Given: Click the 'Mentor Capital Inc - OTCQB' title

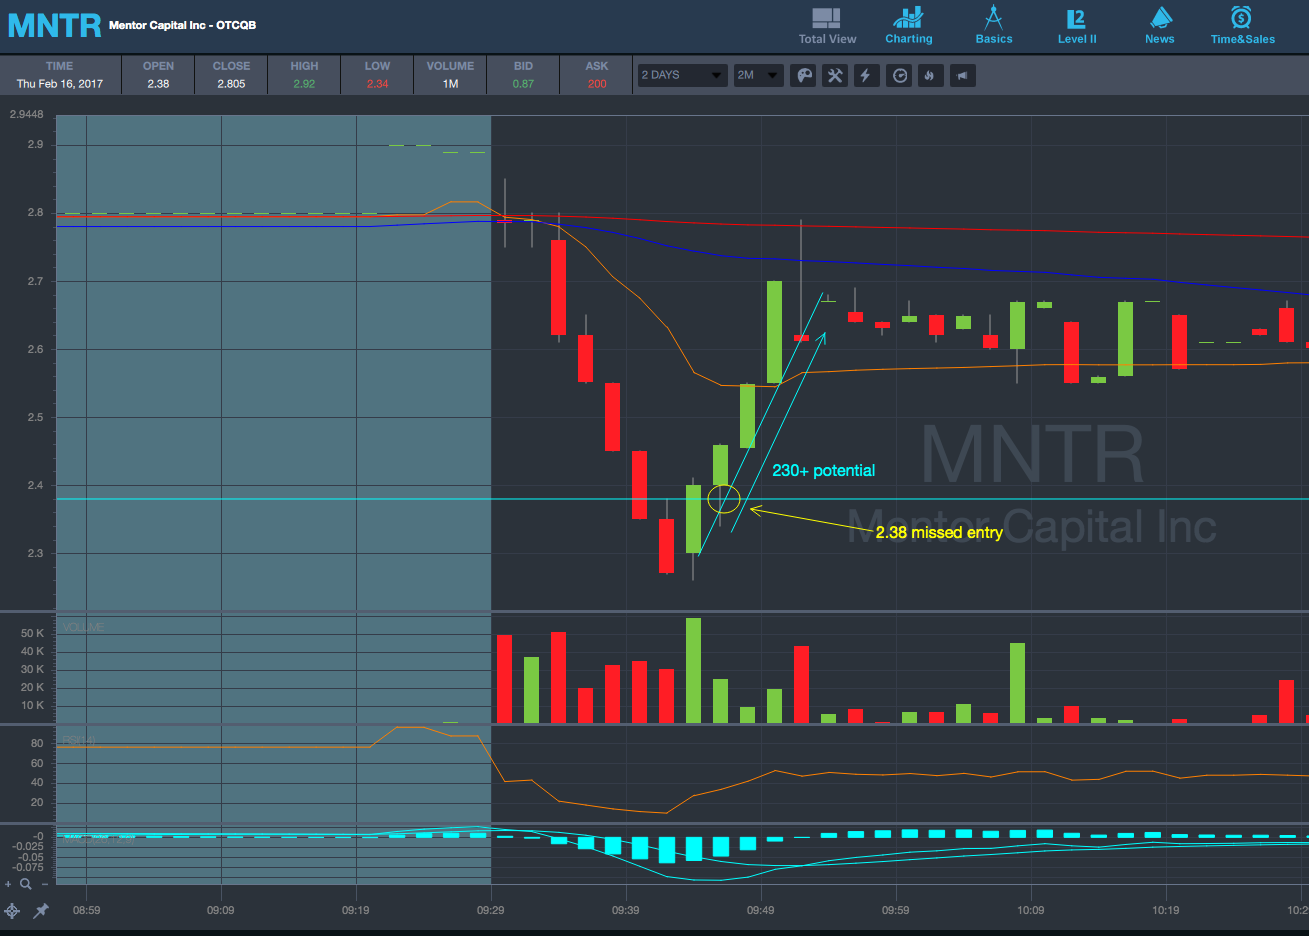Looking at the screenshot, I should click(182, 25).
